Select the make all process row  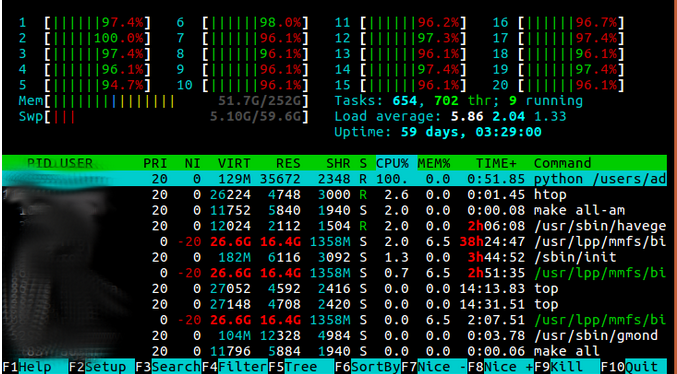coord(335,351)
